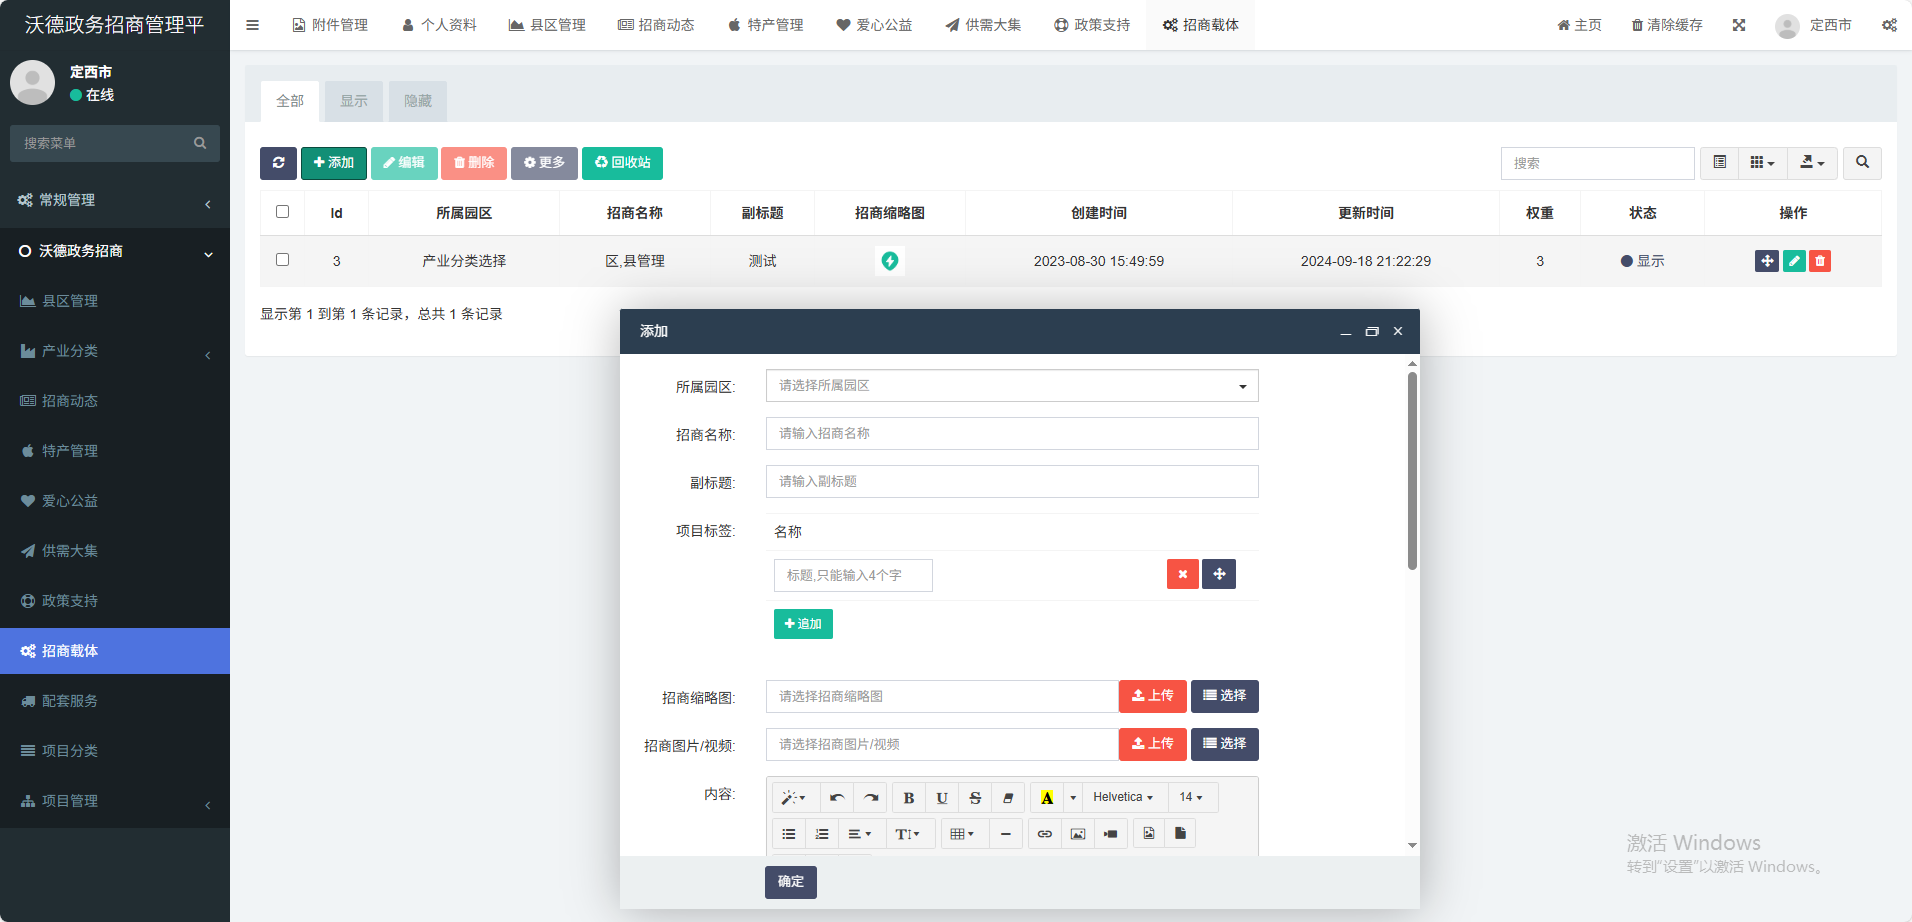Toggle the 显示 status of the row
This screenshot has width=1912, height=922.
[x=1642, y=261]
